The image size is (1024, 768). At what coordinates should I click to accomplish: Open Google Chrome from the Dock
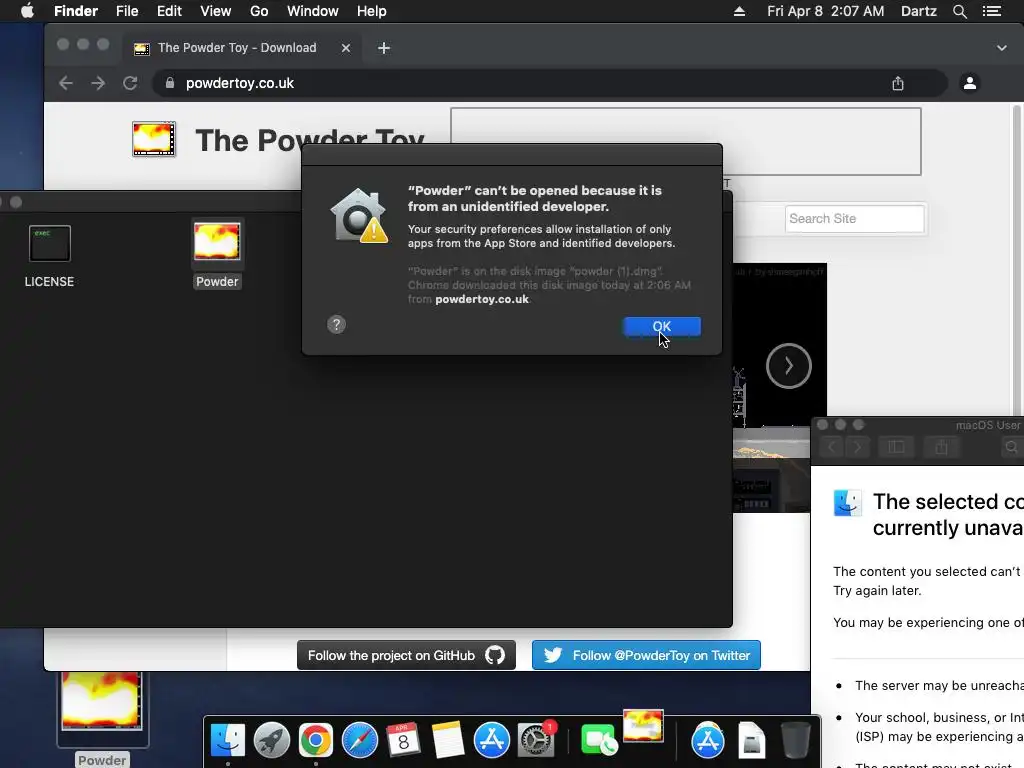click(x=315, y=741)
